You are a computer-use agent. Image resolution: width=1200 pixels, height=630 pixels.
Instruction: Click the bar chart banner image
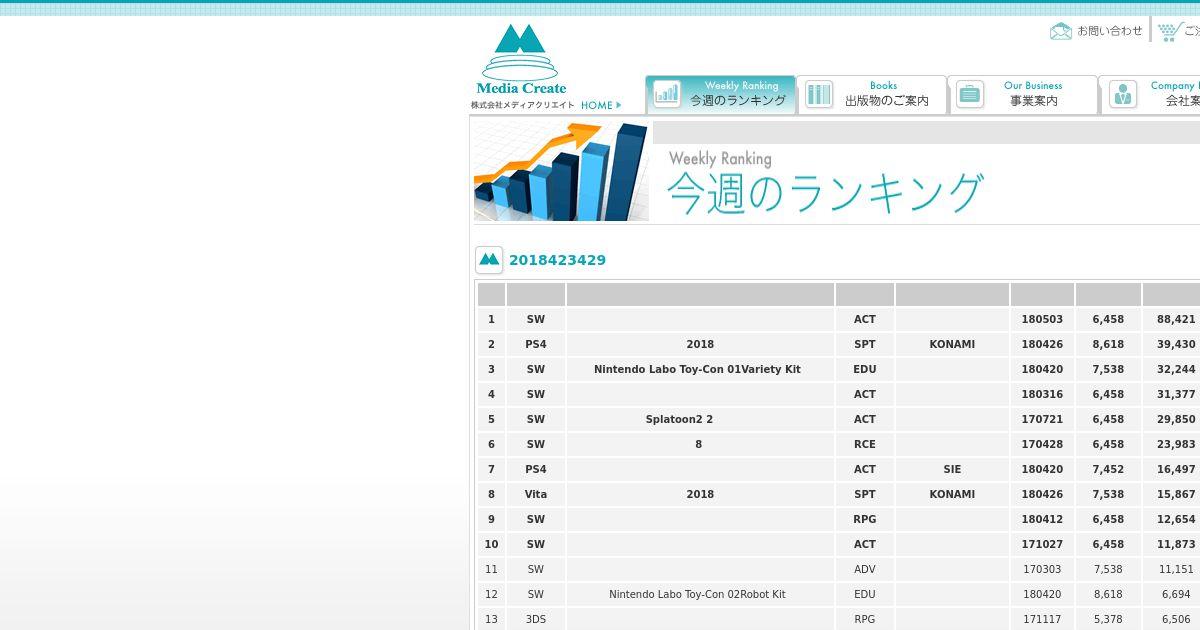[561, 171]
